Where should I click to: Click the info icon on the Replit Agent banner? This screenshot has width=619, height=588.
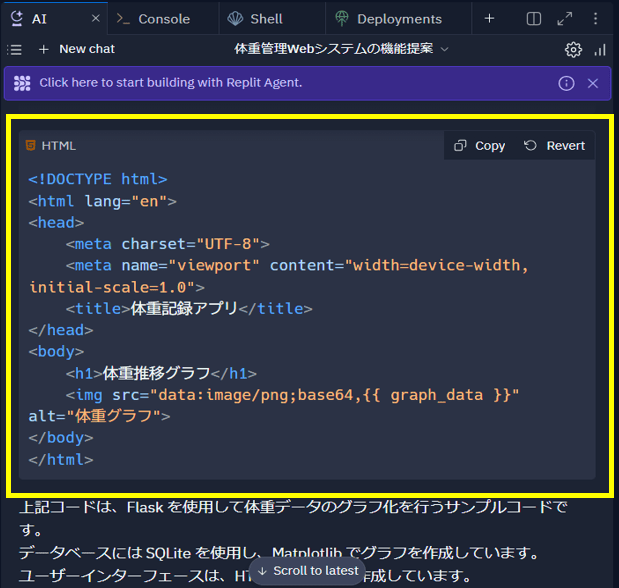tap(566, 83)
